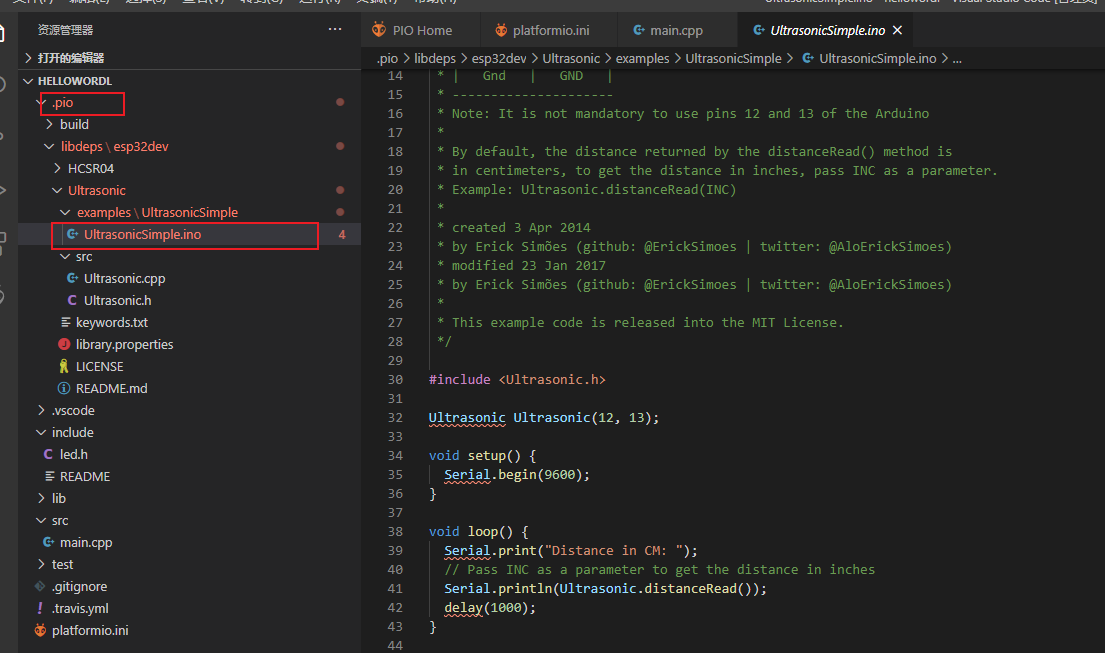Click the README.md info icon
The image size is (1105, 653).
pos(64,388)
